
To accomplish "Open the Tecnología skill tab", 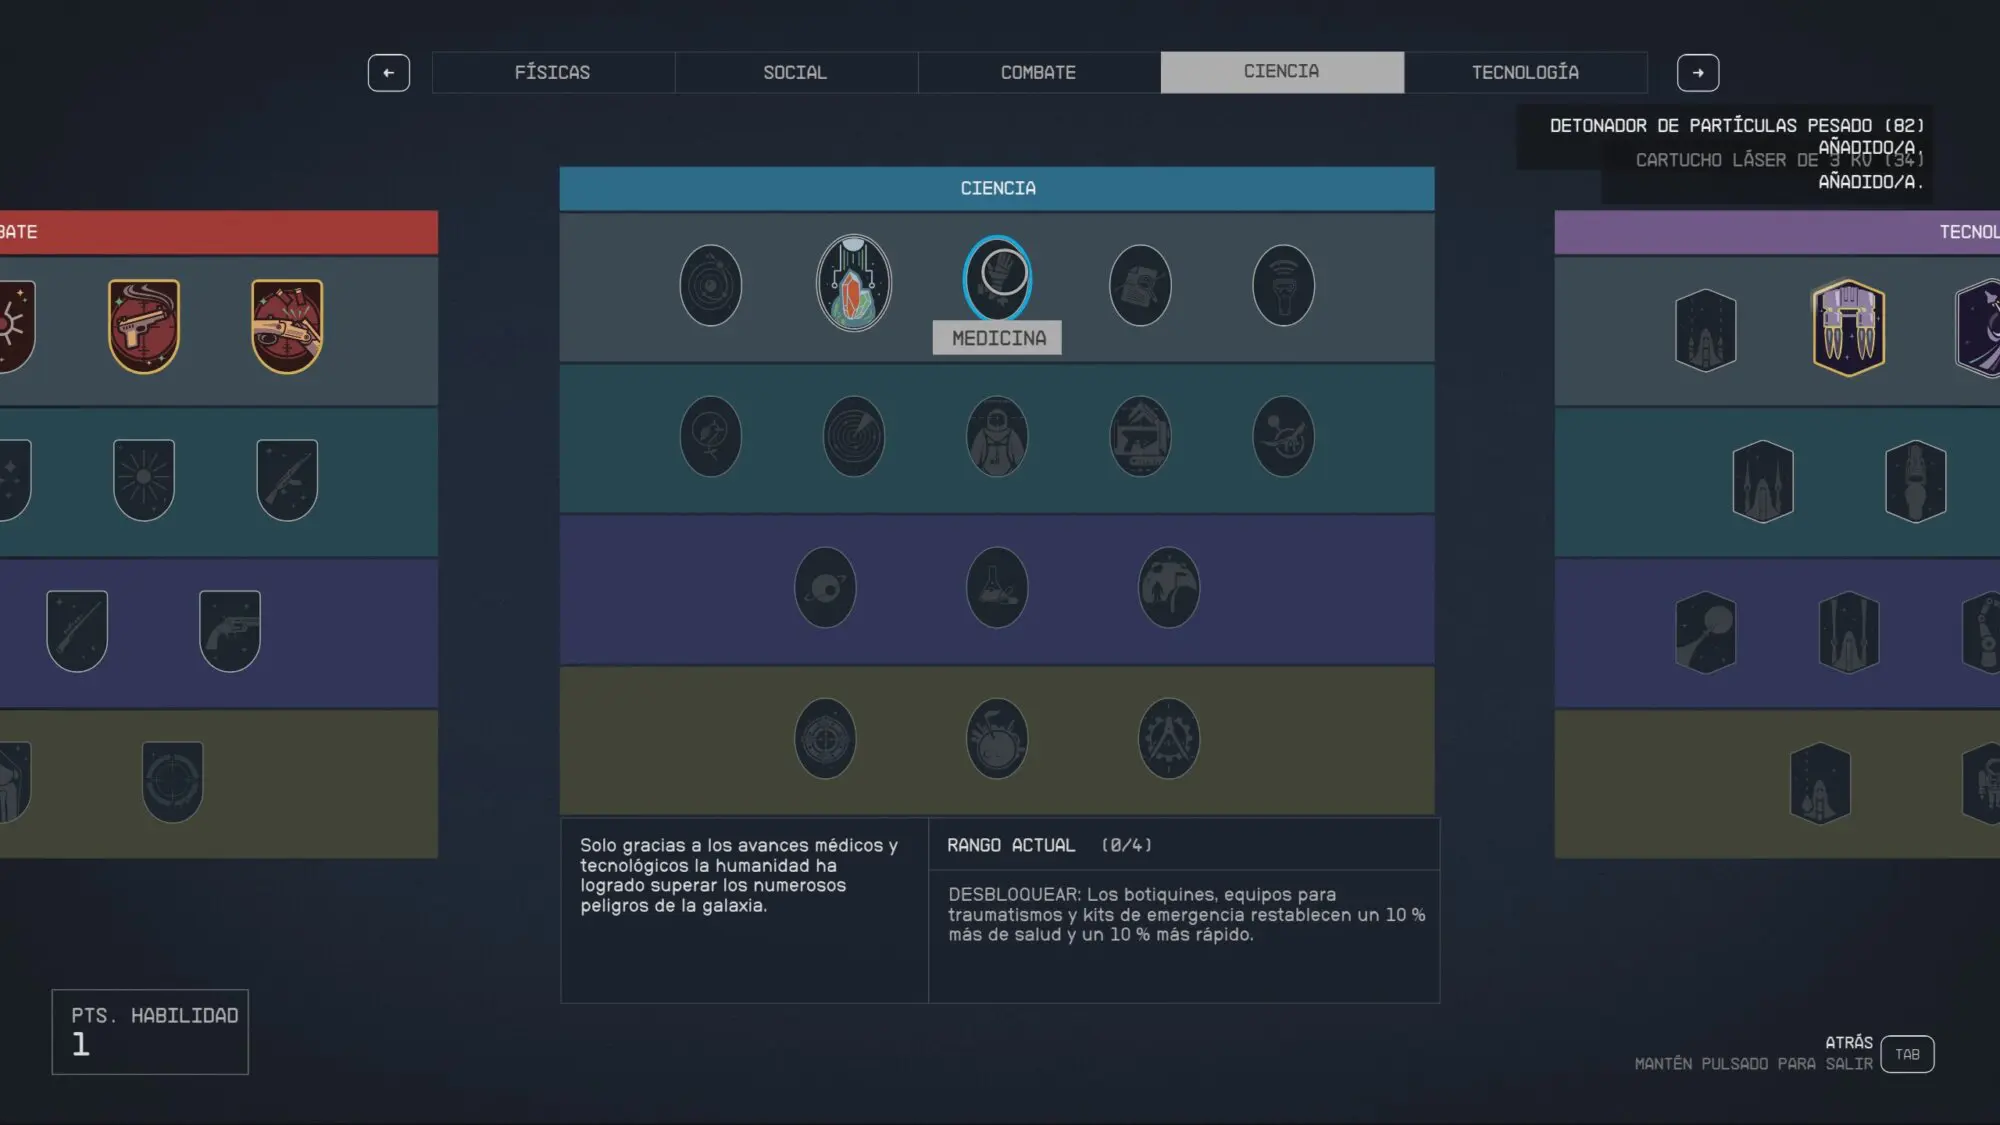I will point(1526,72).
